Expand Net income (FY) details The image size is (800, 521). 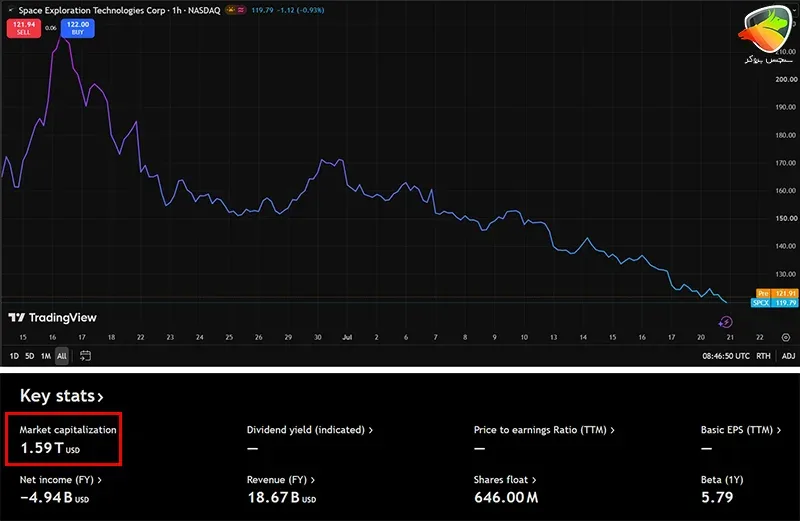(60, 480)
